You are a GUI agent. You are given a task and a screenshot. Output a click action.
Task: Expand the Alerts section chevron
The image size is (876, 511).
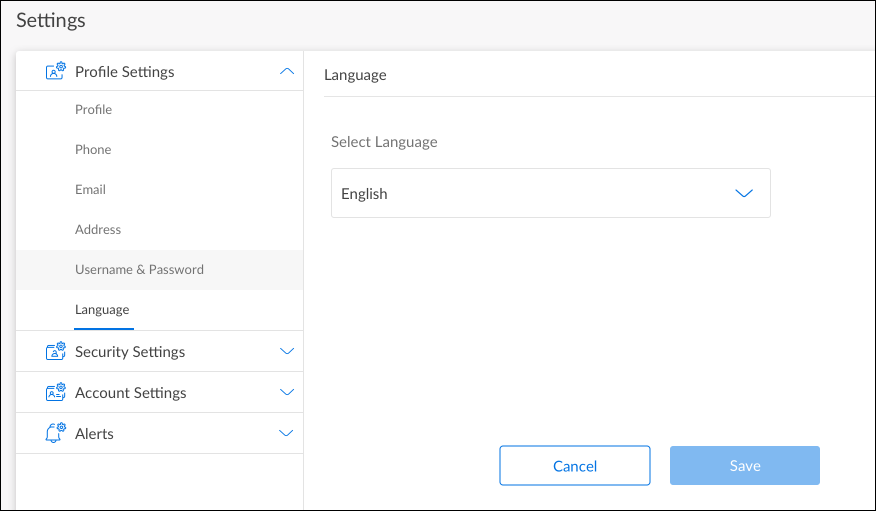(x=287, y=434)
